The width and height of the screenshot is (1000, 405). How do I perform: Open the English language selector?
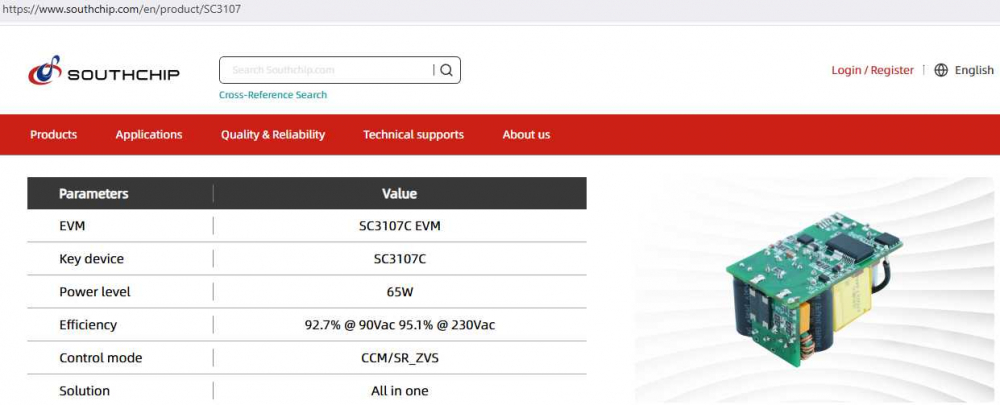point(974,70)
